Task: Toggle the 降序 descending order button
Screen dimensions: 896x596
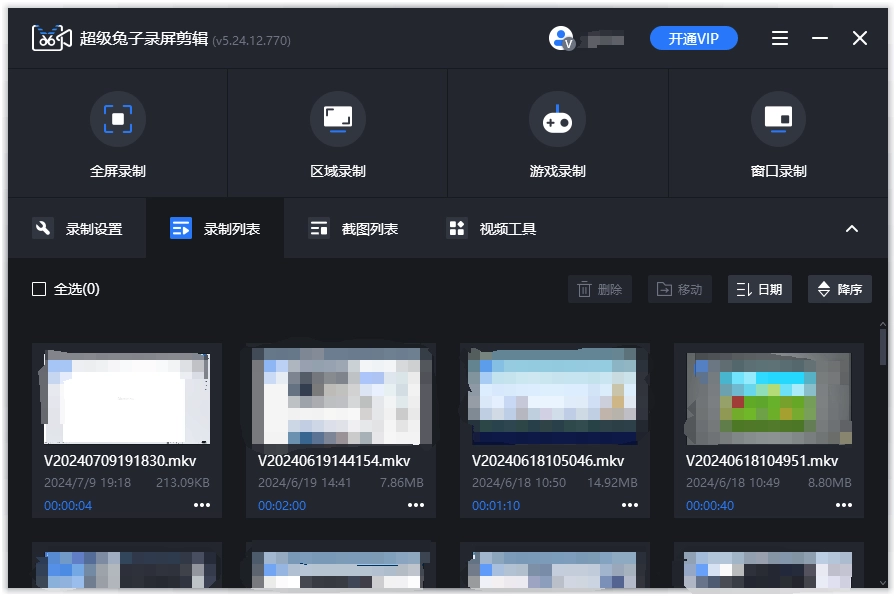Action: (839, 289)
